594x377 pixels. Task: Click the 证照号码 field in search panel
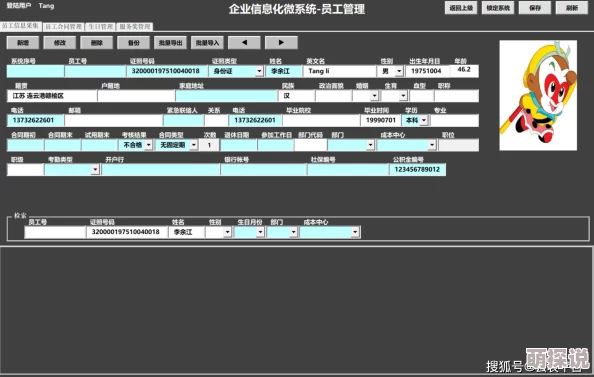click(127, 232)
